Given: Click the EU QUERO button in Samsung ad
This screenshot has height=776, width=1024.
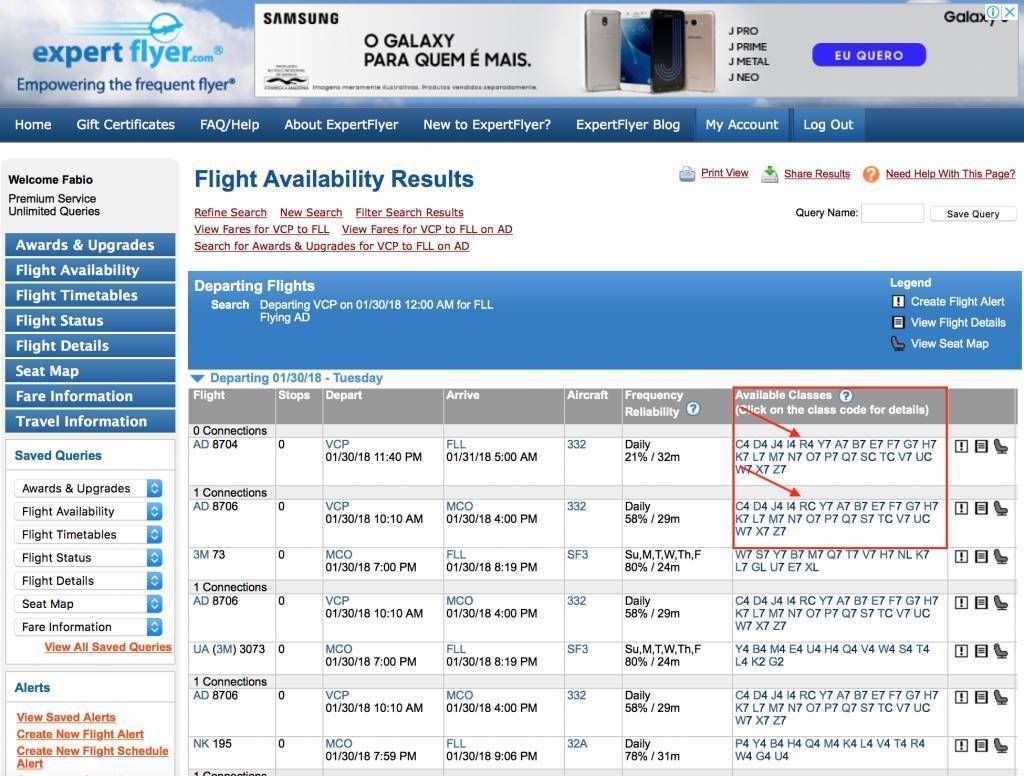Looking at the screenshot, I should pyautogui.click(x=869, y=56).
